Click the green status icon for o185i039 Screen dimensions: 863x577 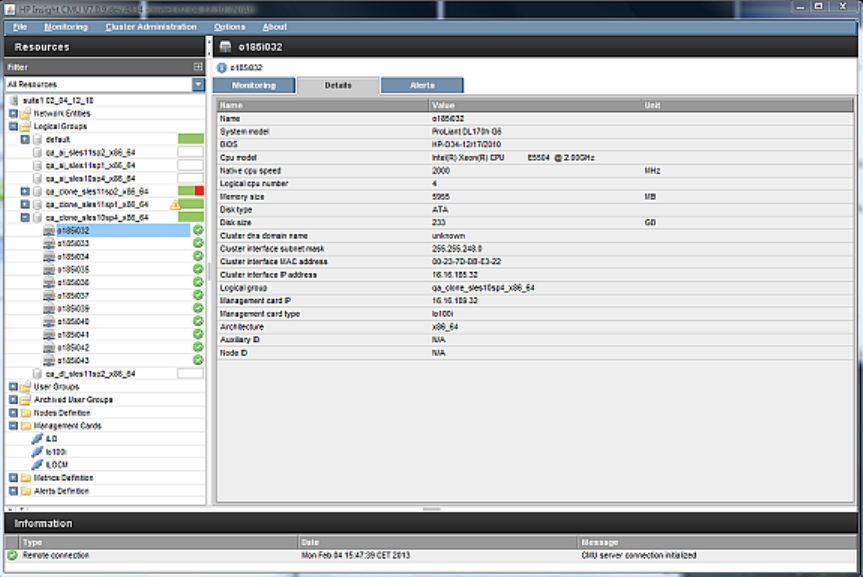198,308
